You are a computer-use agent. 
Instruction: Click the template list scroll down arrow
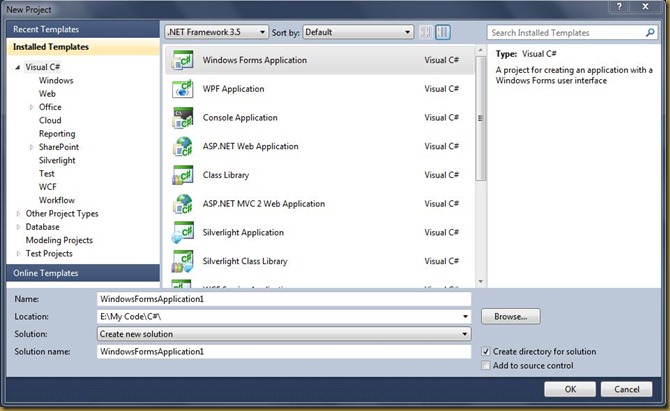(480, 282)
